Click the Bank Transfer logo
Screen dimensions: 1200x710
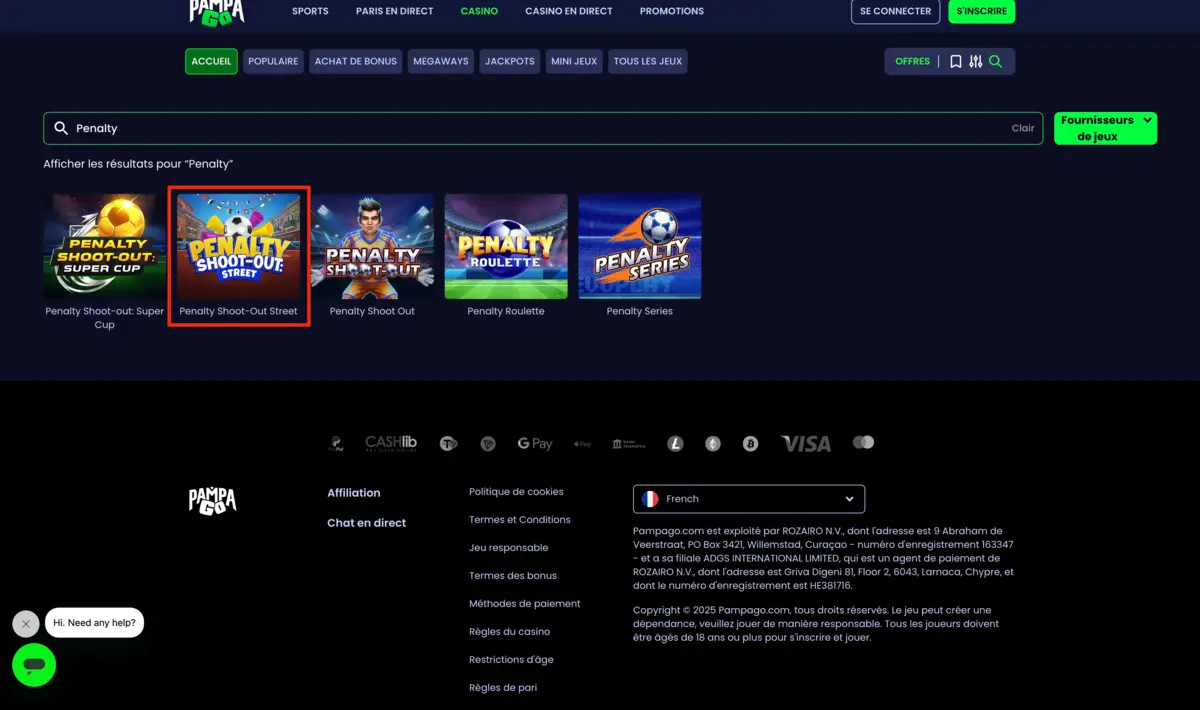pyautogui.click(x=629, y=443)
